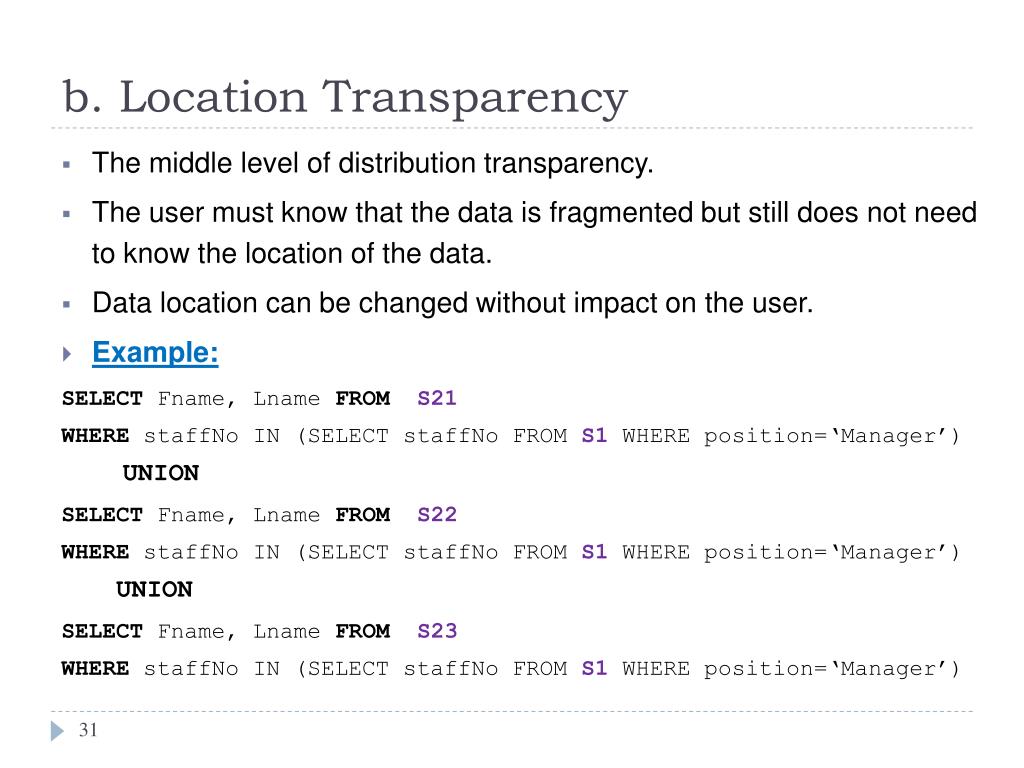Click the FROM keyword before S23
Image resolution: width=1024 pixels, height=768 pixels.
tap(362, 631)
